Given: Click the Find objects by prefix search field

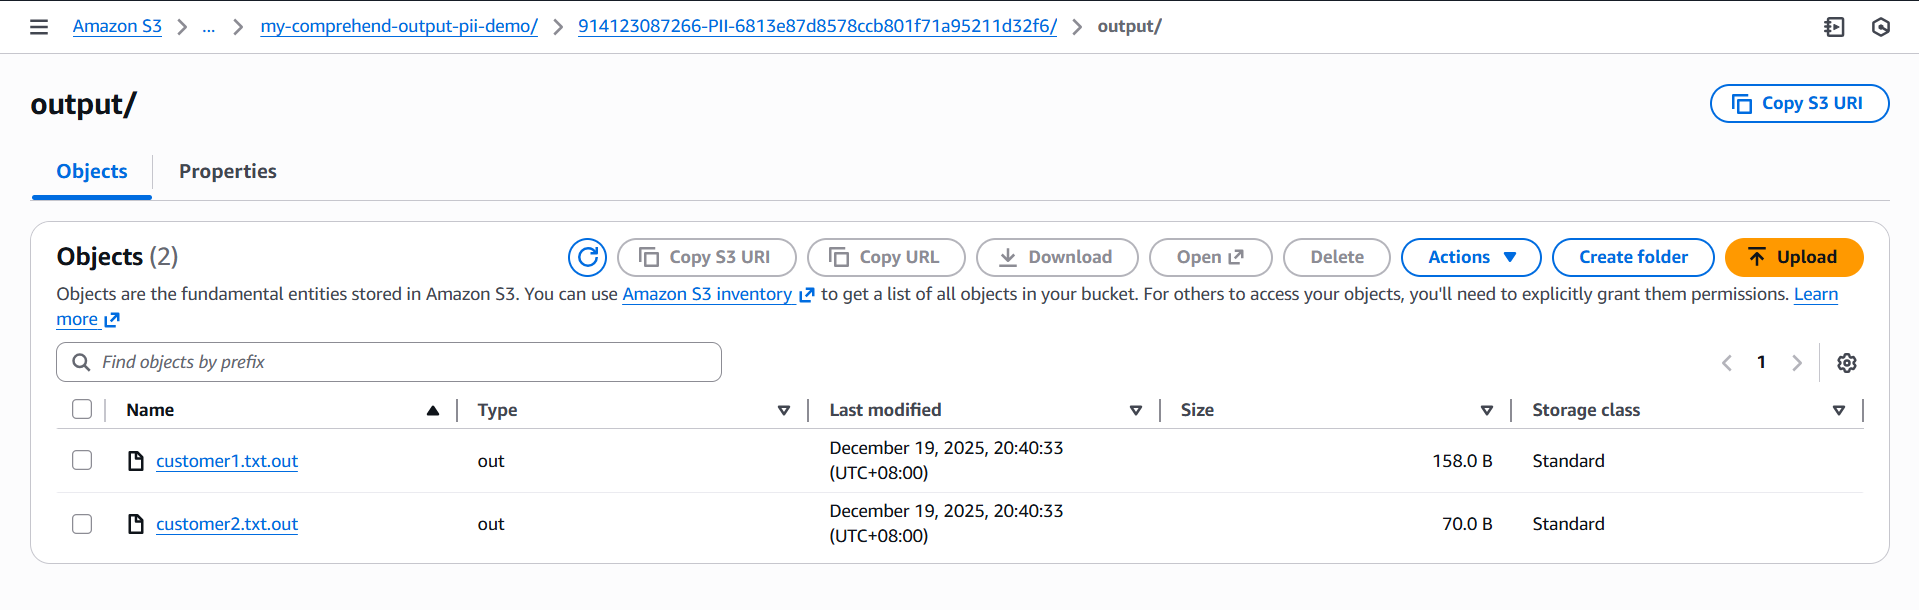Looking at the screenshot, I should tap(388, 362).
